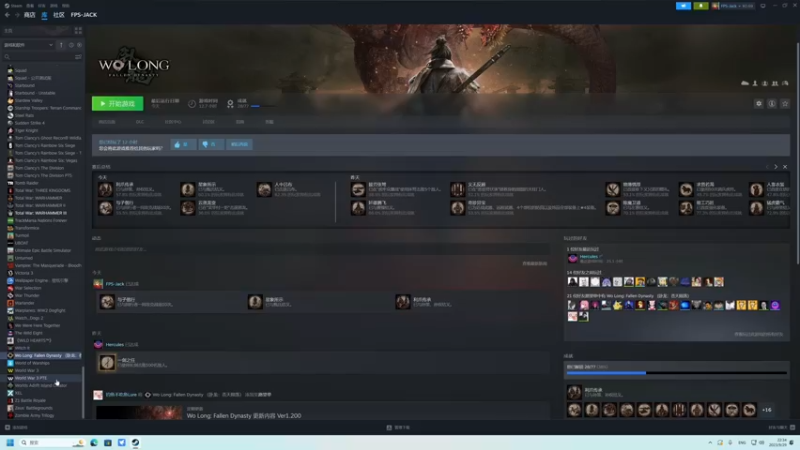Image resolution: width=800 pixels, height=450 pixels.
Task: Select Tiger Knight in the game list
Action: pos(27,131)
